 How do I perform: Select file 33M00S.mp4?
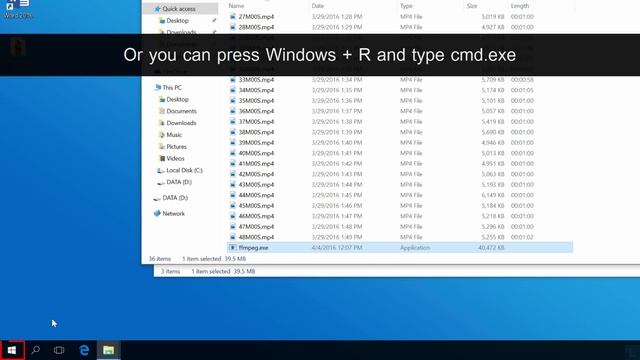click(256, 80)
